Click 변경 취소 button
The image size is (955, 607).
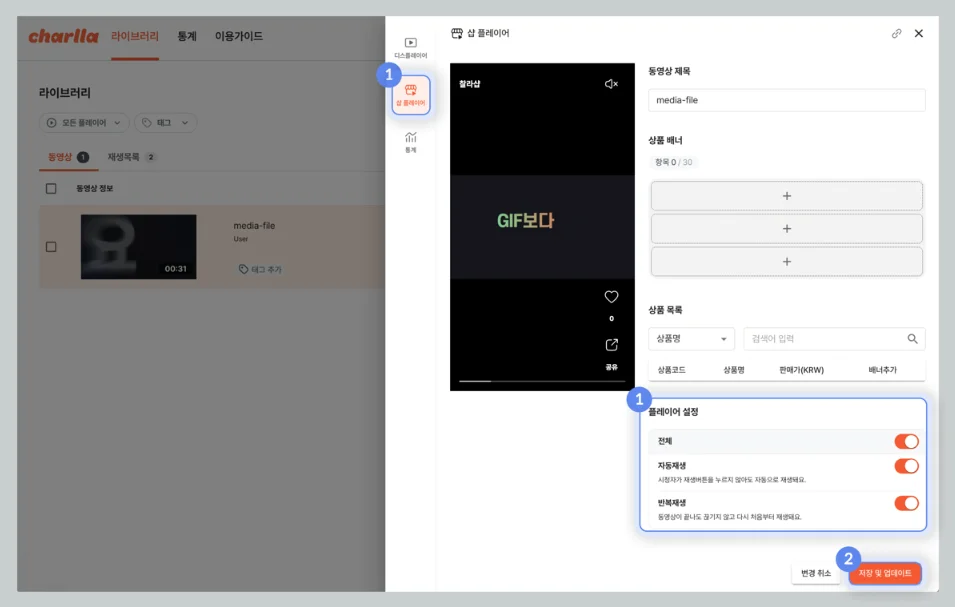pyautogui.click(x=816, y=574)
